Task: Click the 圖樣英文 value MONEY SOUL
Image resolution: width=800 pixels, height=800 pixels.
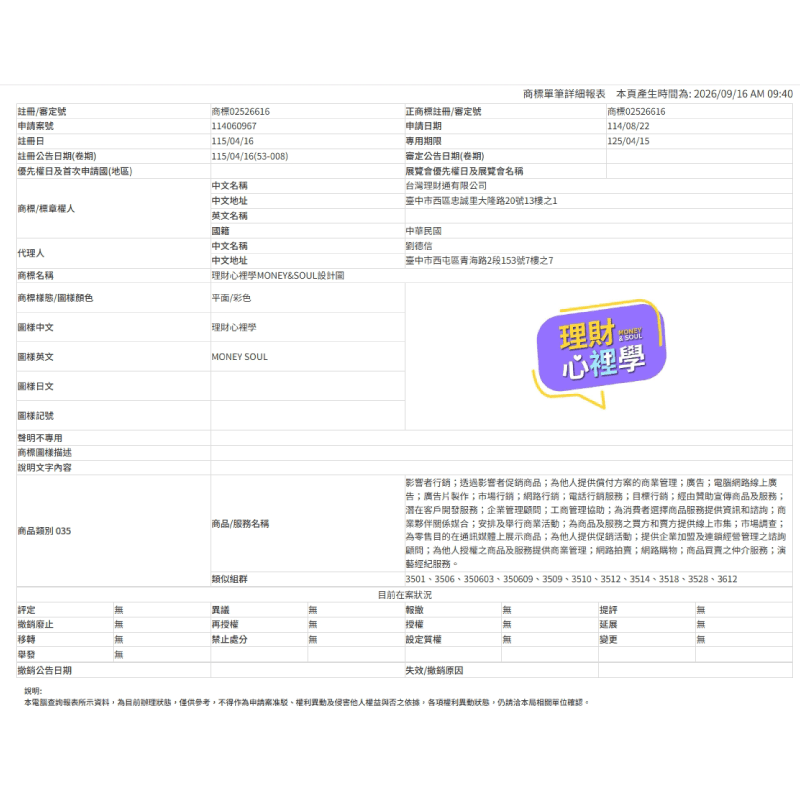Action: click(239, 357)
